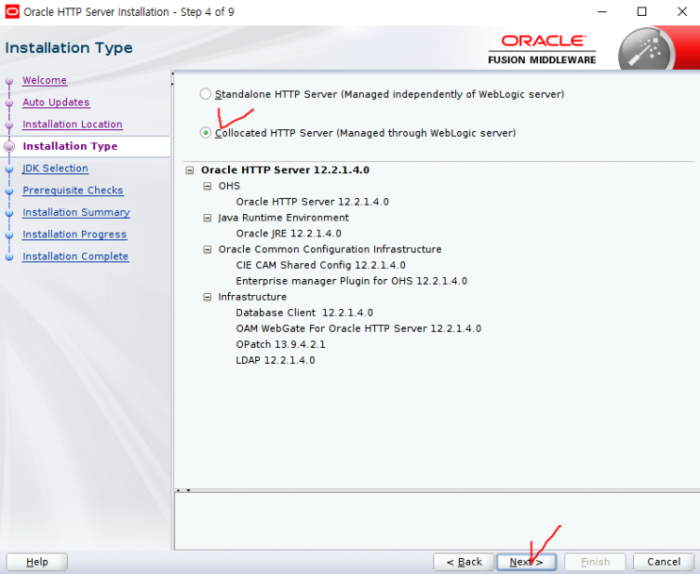700x574 pixels.
Task: Click the Prerequisite Checks step bullet icon
Action: [x=9, y=191]
